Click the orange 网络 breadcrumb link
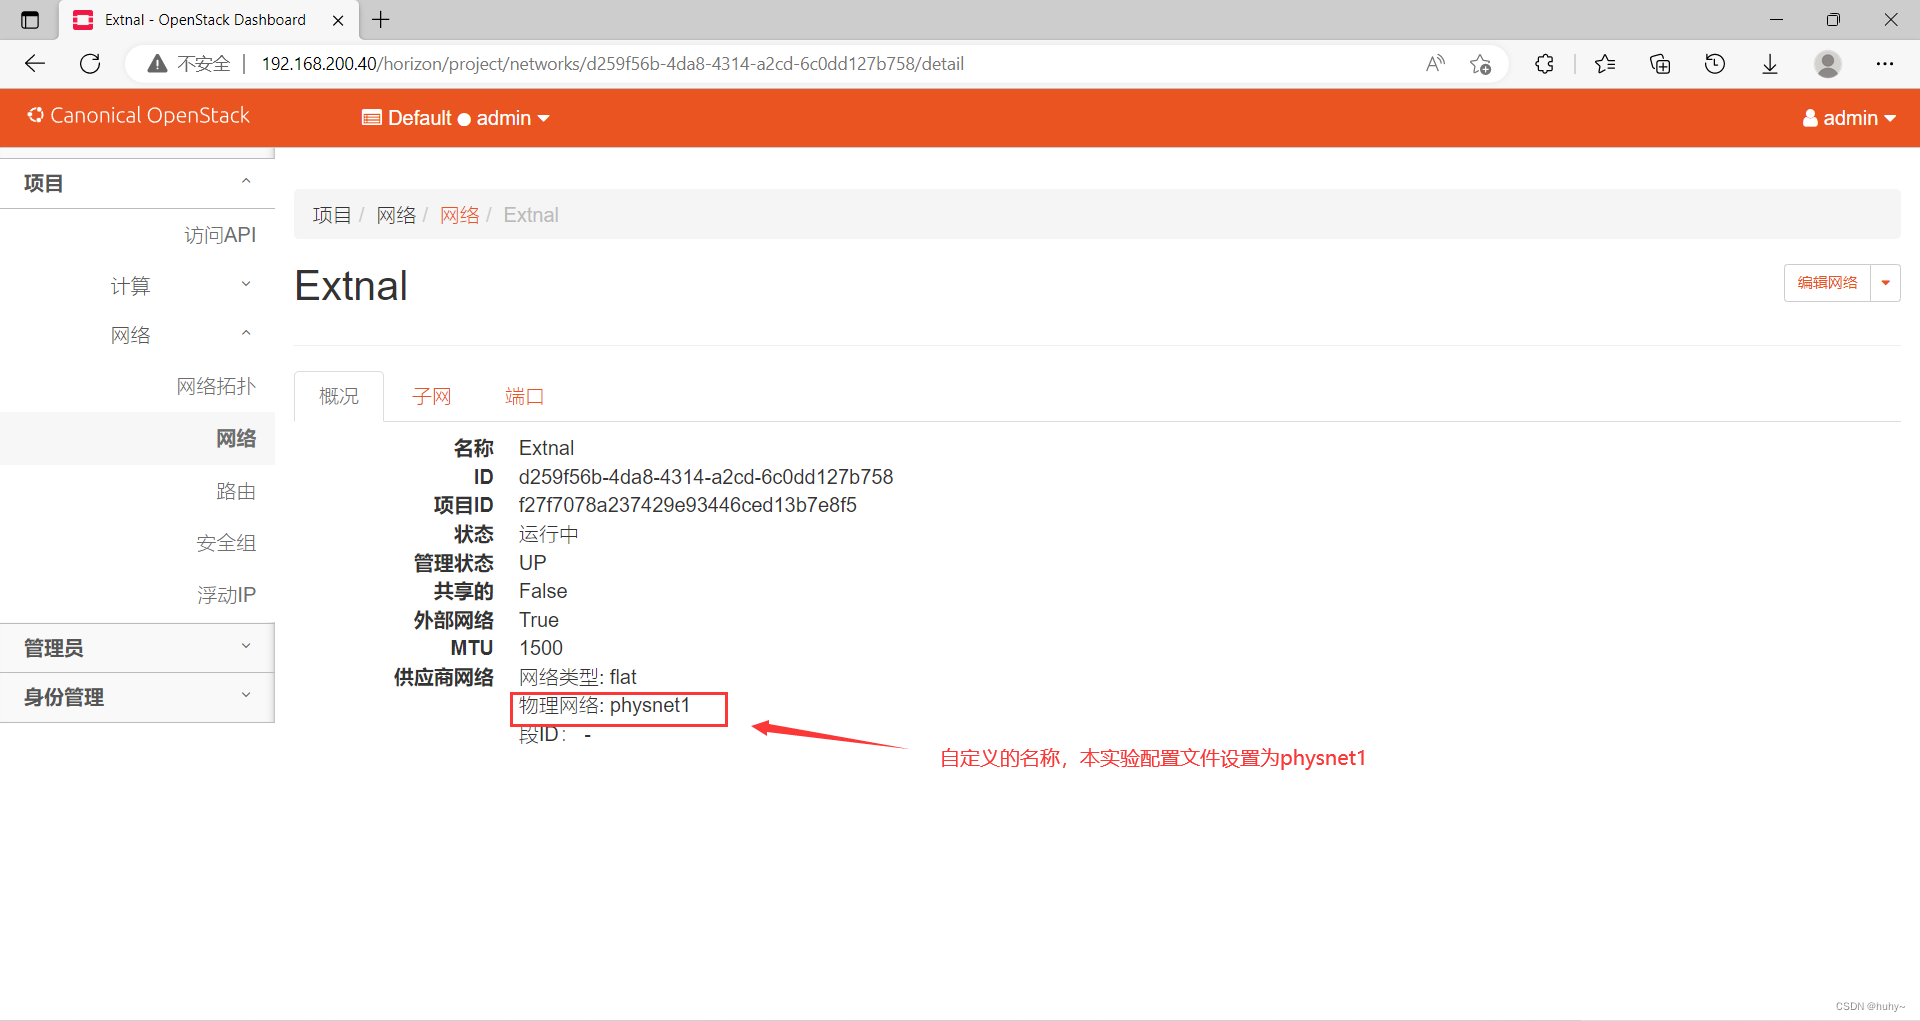 coord(460,215)
